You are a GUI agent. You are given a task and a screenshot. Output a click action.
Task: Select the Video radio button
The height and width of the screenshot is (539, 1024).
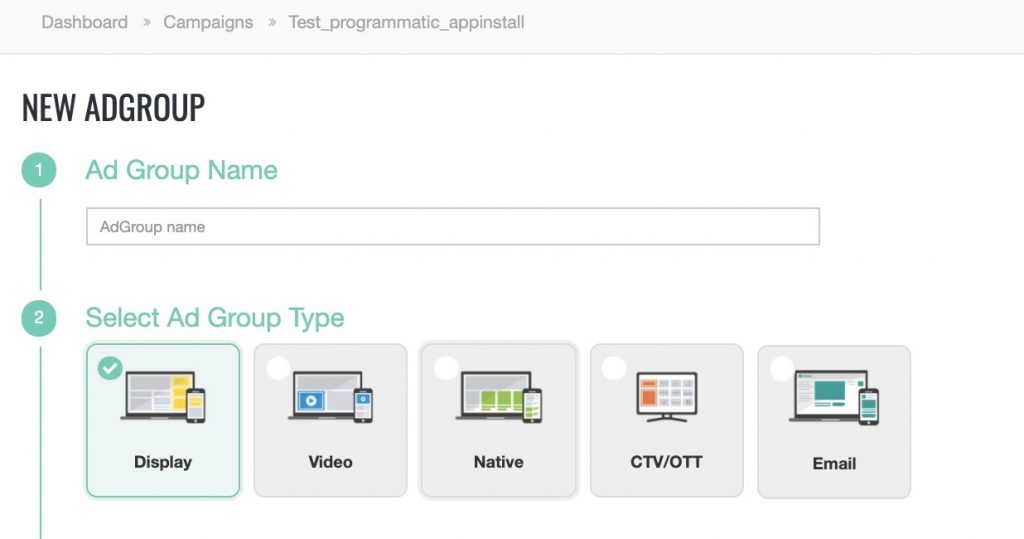click(278, 368)
